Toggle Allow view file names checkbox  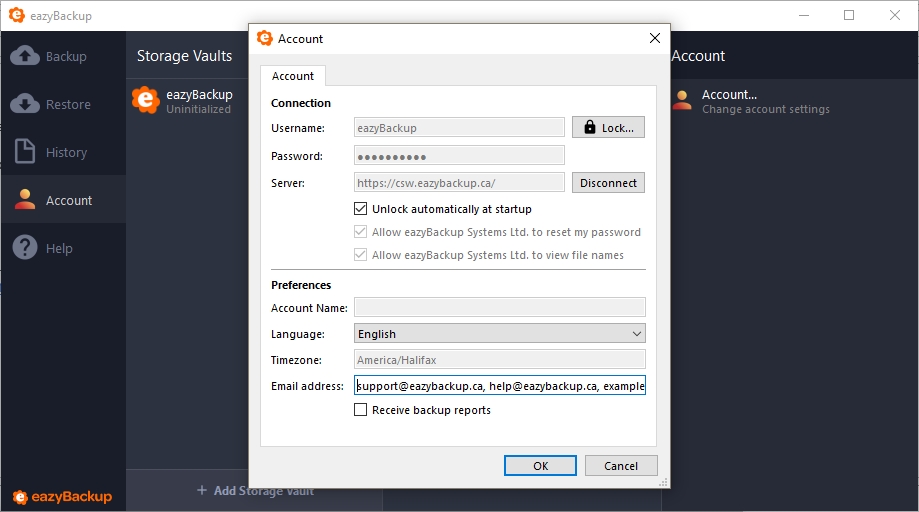(x=360, y=254)
